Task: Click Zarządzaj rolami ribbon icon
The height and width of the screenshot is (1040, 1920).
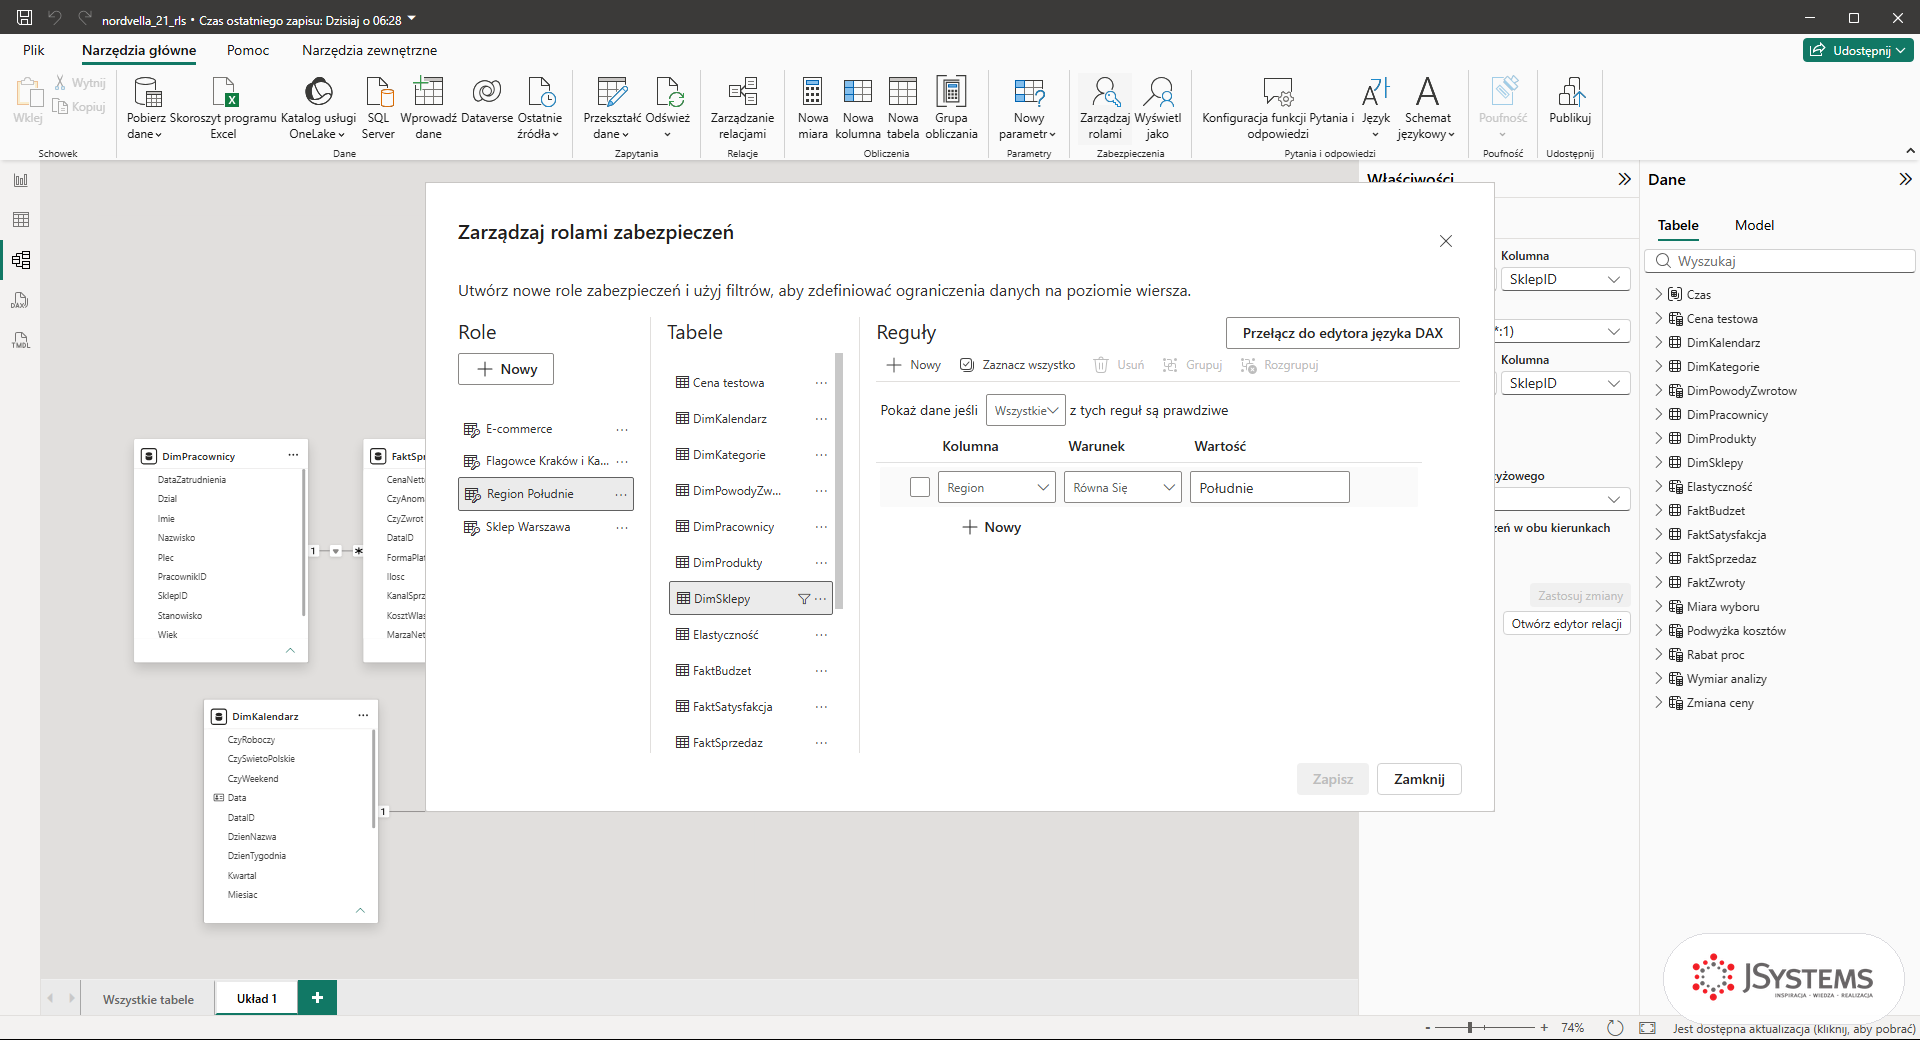Action: coord(1105,108)
